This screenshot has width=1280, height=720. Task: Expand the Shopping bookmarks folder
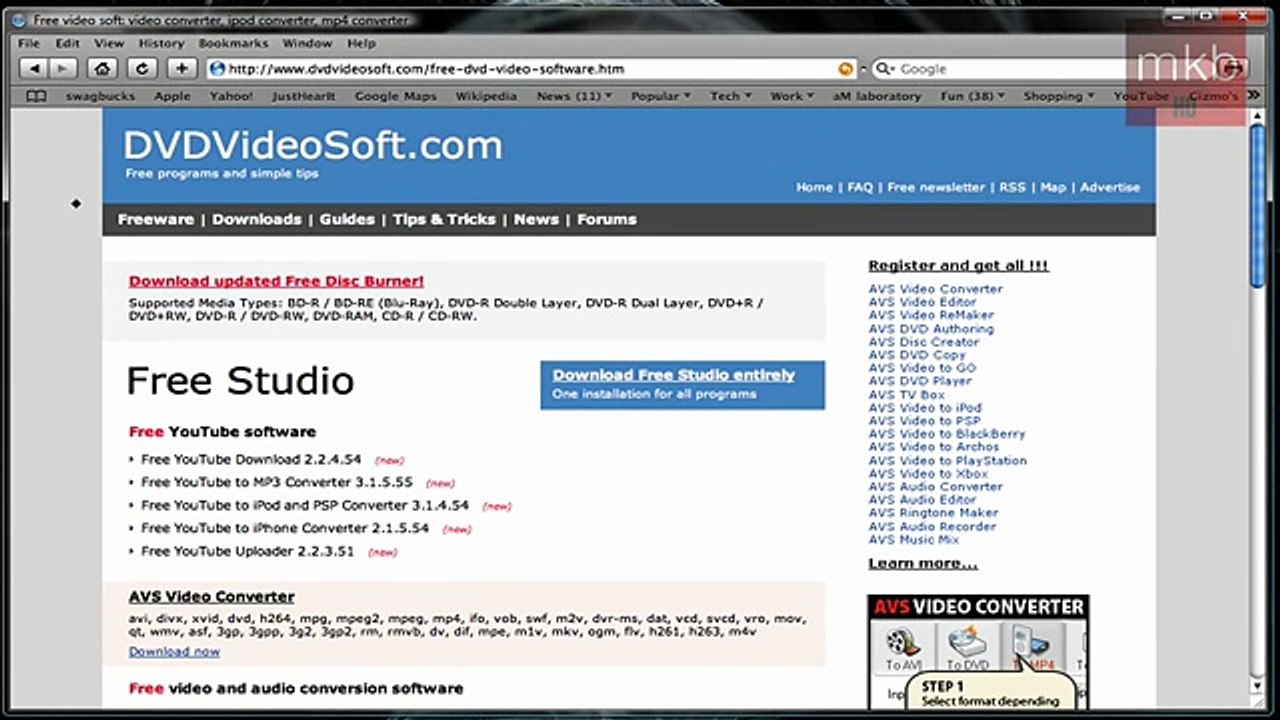(x=1059, y=96)
